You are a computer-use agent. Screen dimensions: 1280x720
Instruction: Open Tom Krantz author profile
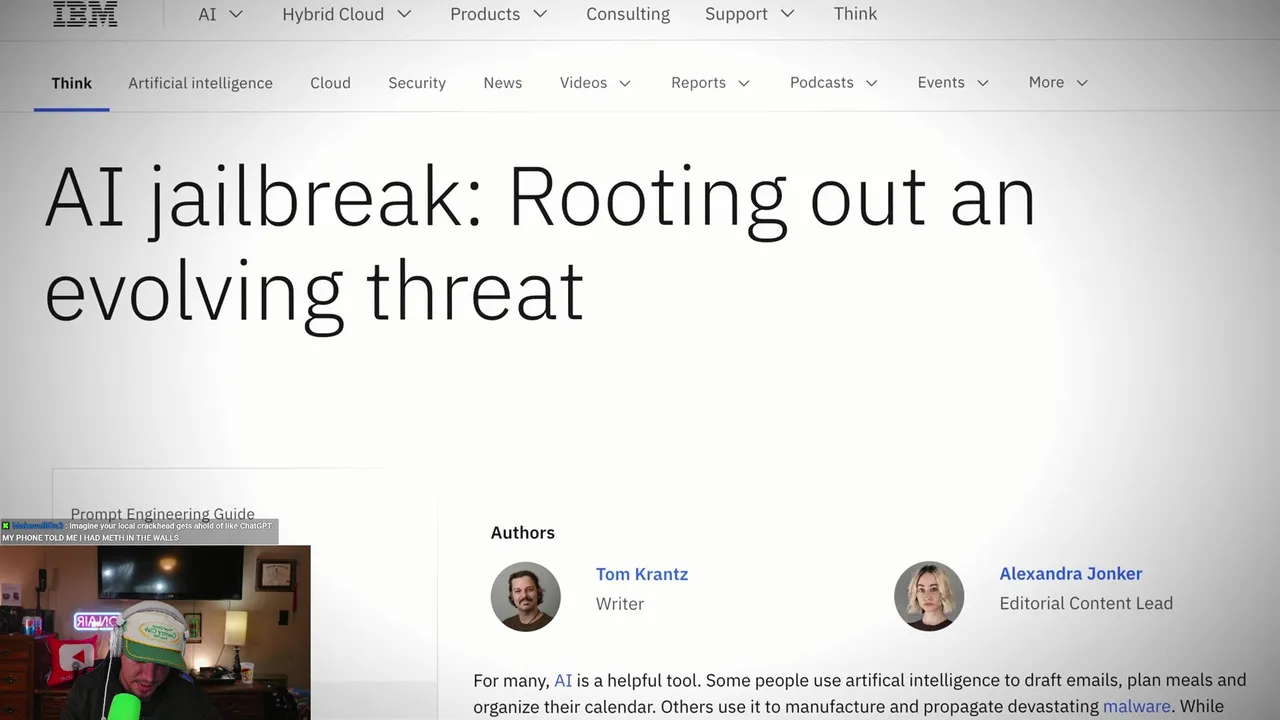coord(642,574)
